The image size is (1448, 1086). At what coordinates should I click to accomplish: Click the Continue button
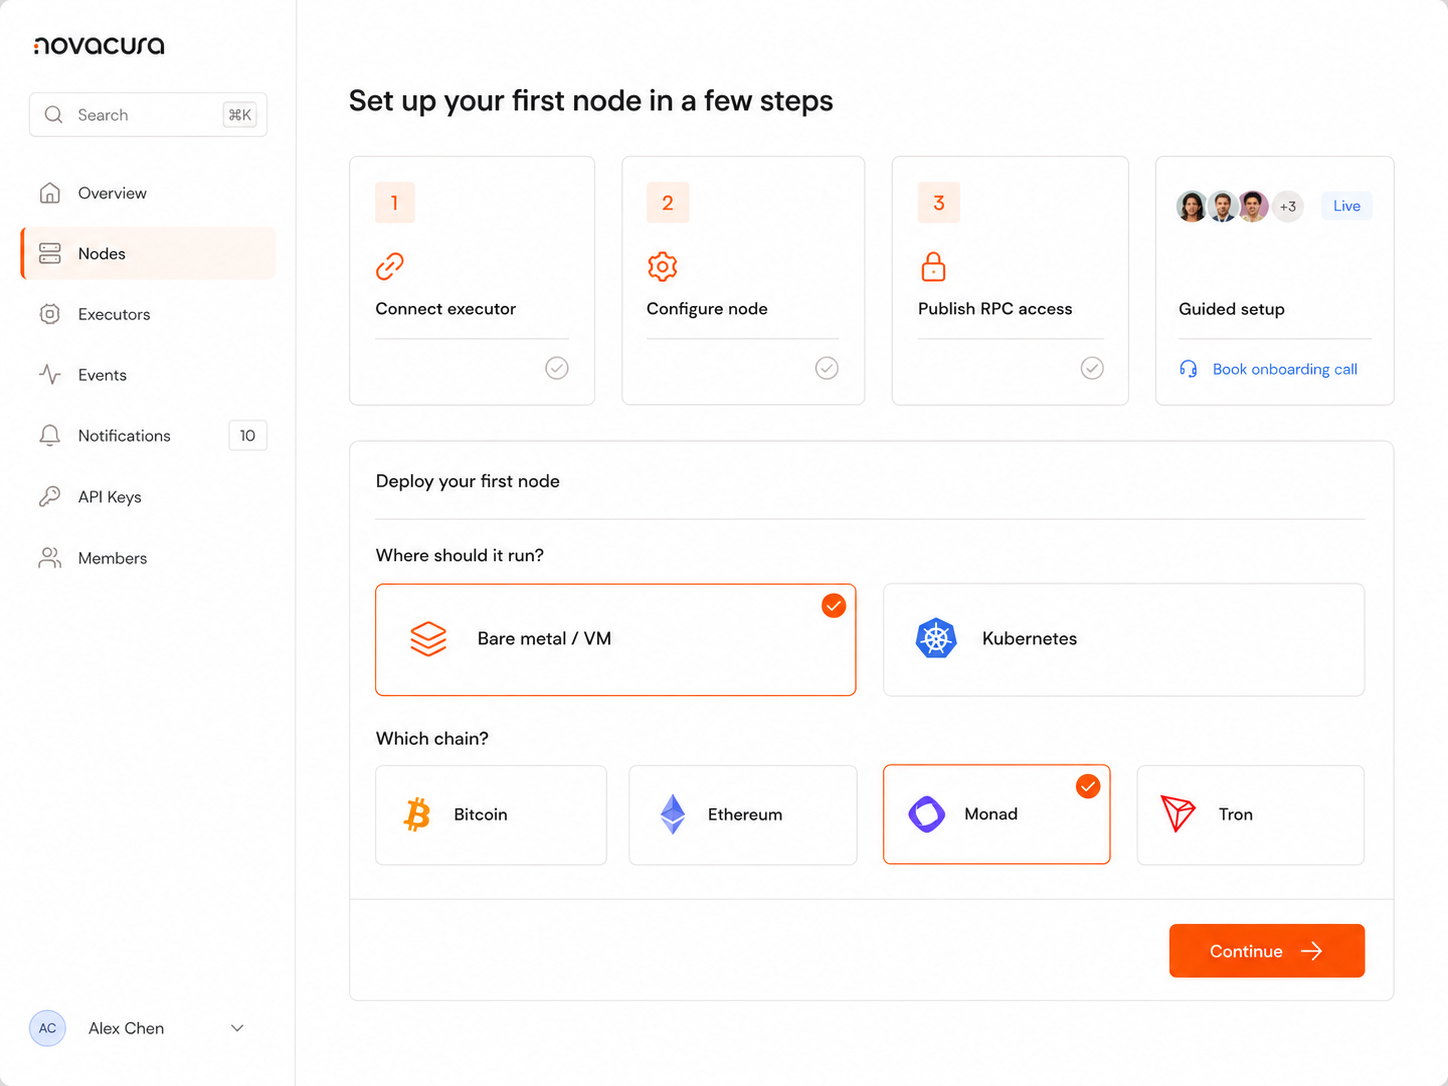pyautogui.click(x=1267, y=951)
